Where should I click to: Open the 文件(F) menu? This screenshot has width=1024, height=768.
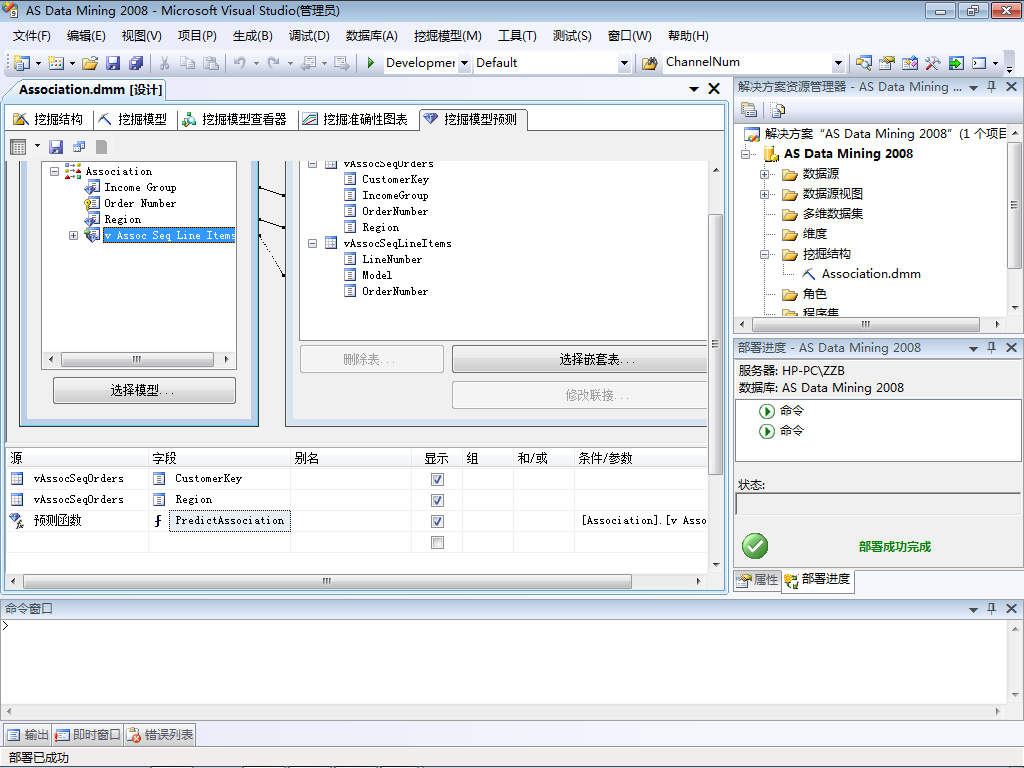coord(31,36)
